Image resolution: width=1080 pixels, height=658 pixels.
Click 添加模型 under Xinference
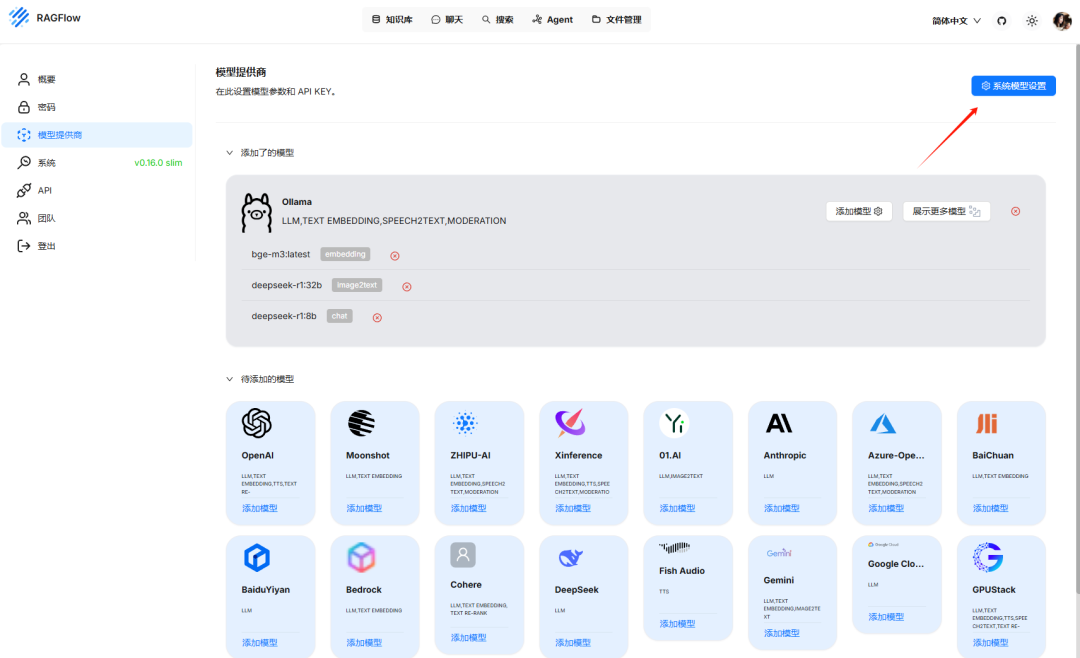(x=573, y=508)
